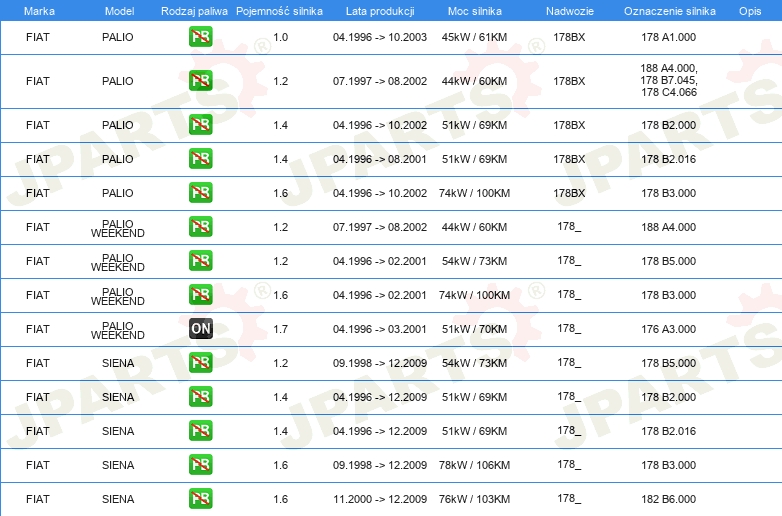This screenshot has height=516, width=782.
Task: Select the multi-line engine codes 188 A4.000, 178 B7.045
Action: click(x=668, y=80)
